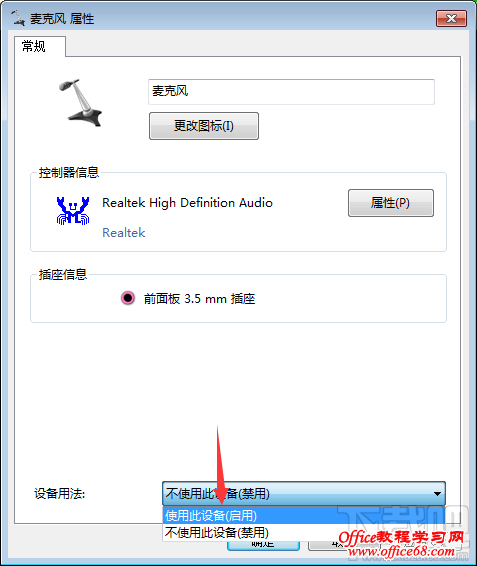
Task: Click the blue Realtek crab logo icon
Action: click(73, 210)
